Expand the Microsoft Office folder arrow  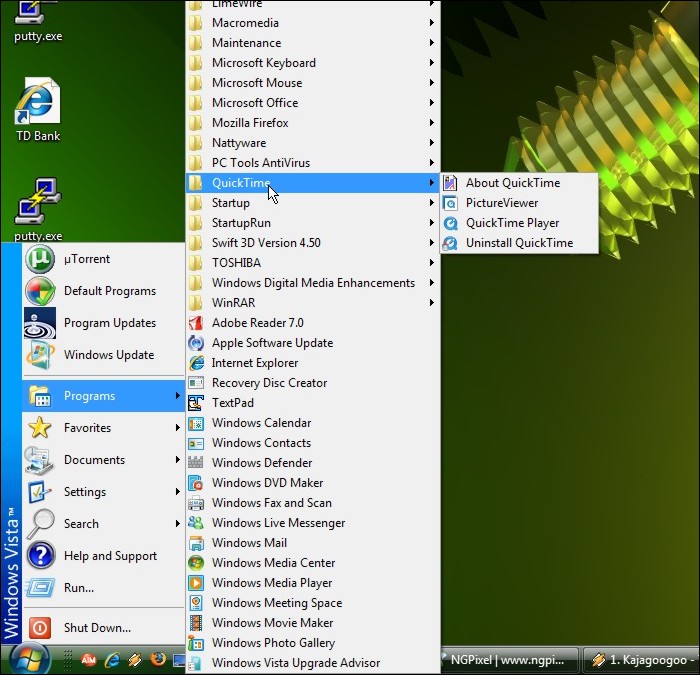(432, 103)
